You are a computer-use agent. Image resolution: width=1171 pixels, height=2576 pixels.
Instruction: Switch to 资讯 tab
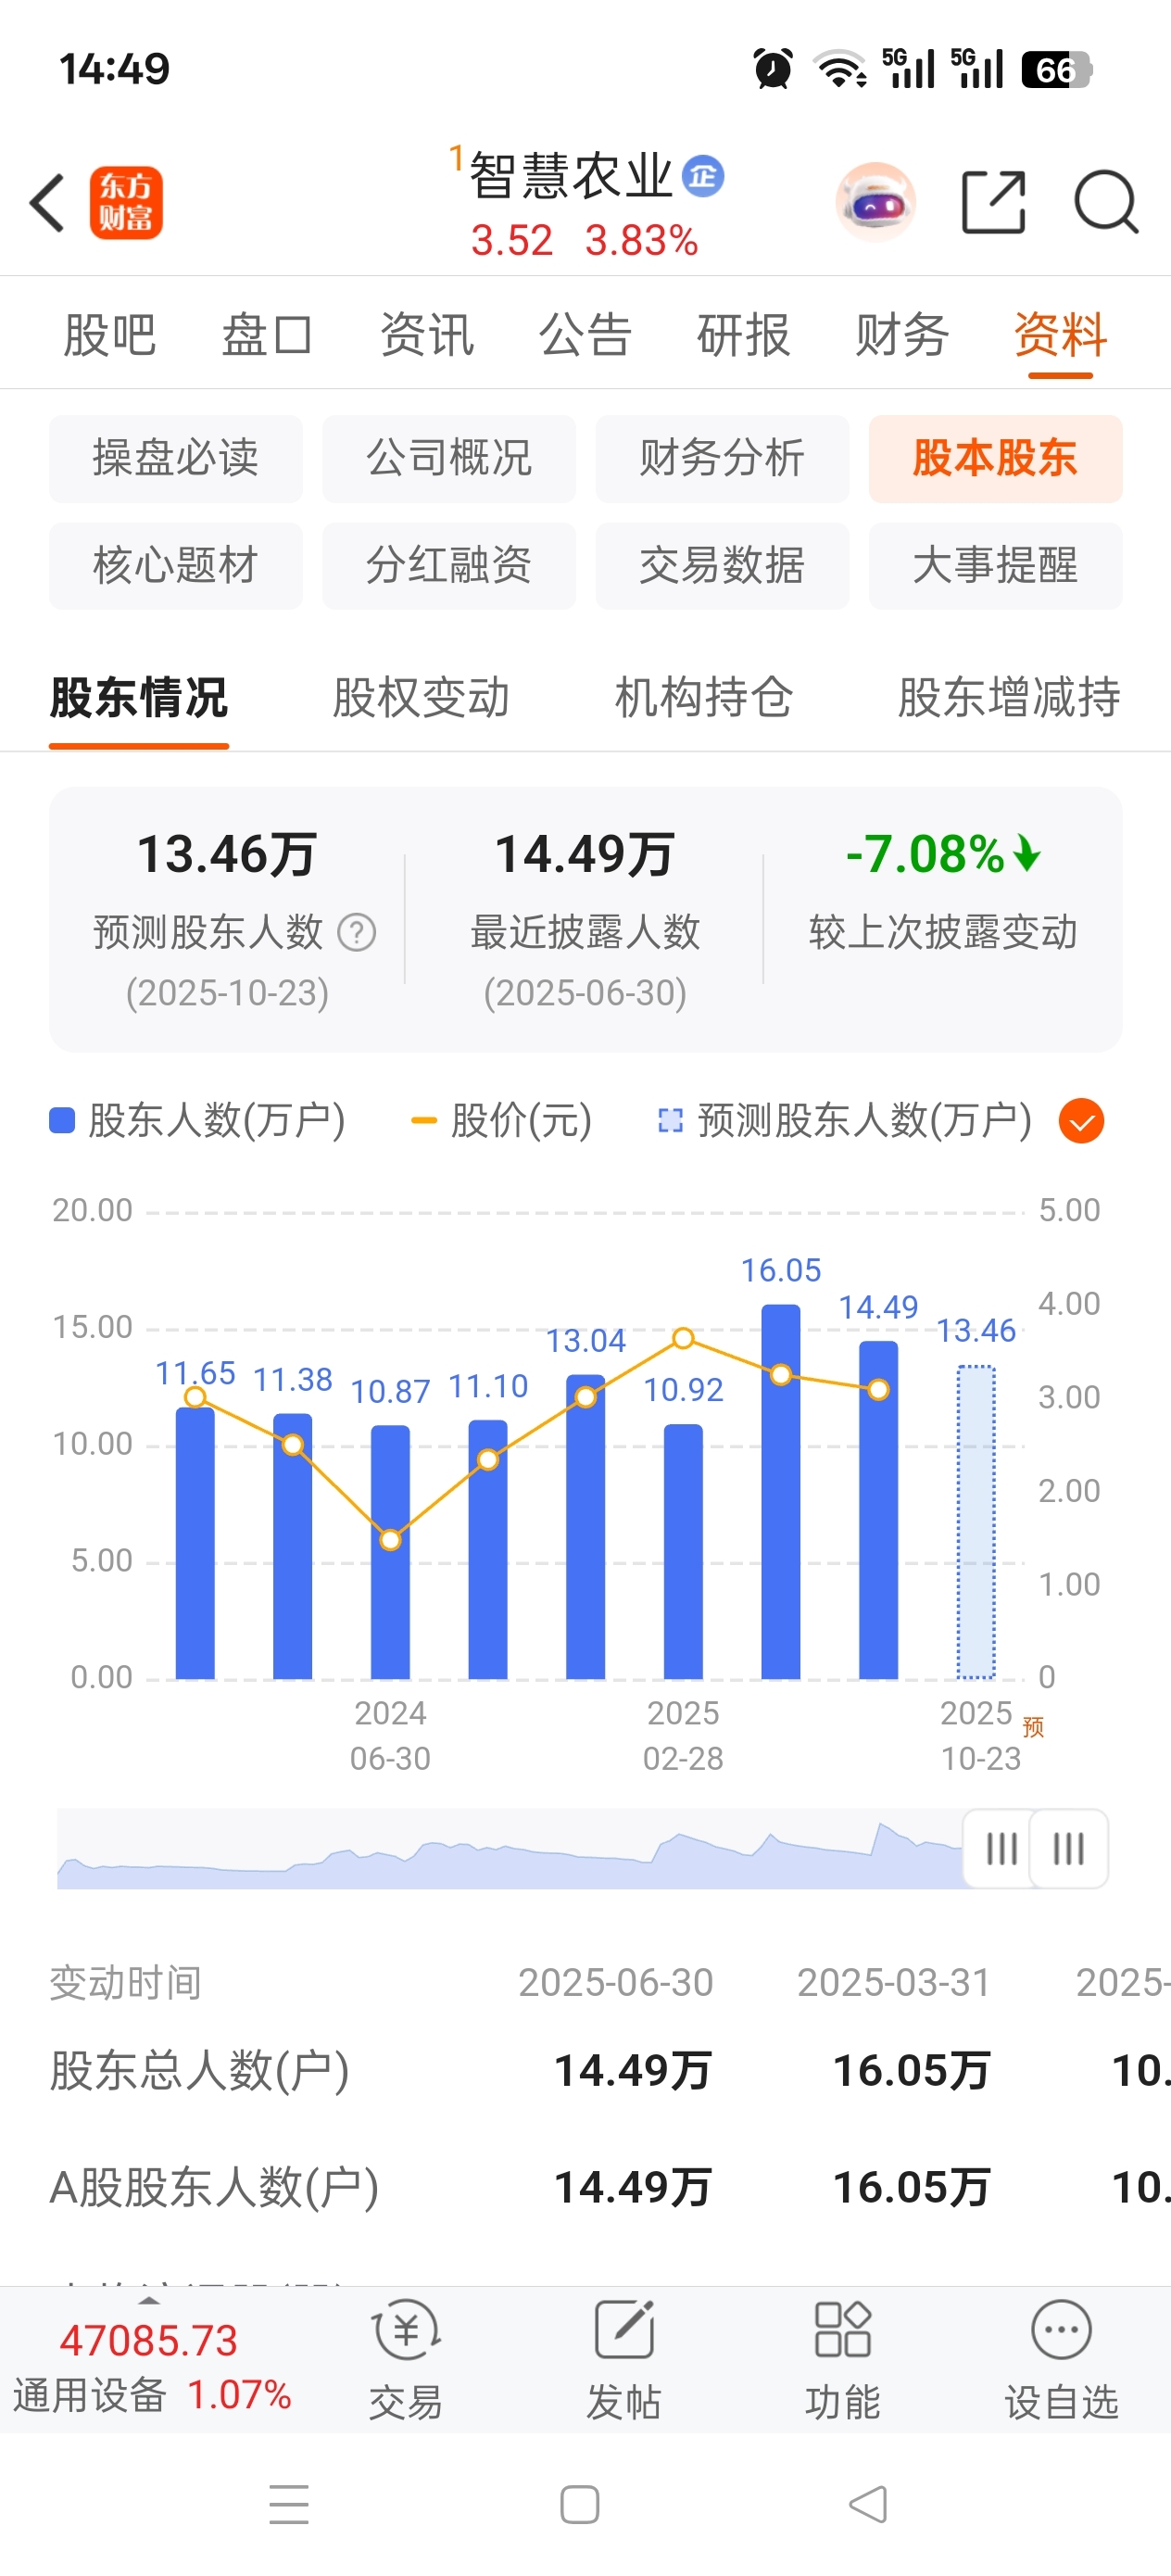coord(426,334)
